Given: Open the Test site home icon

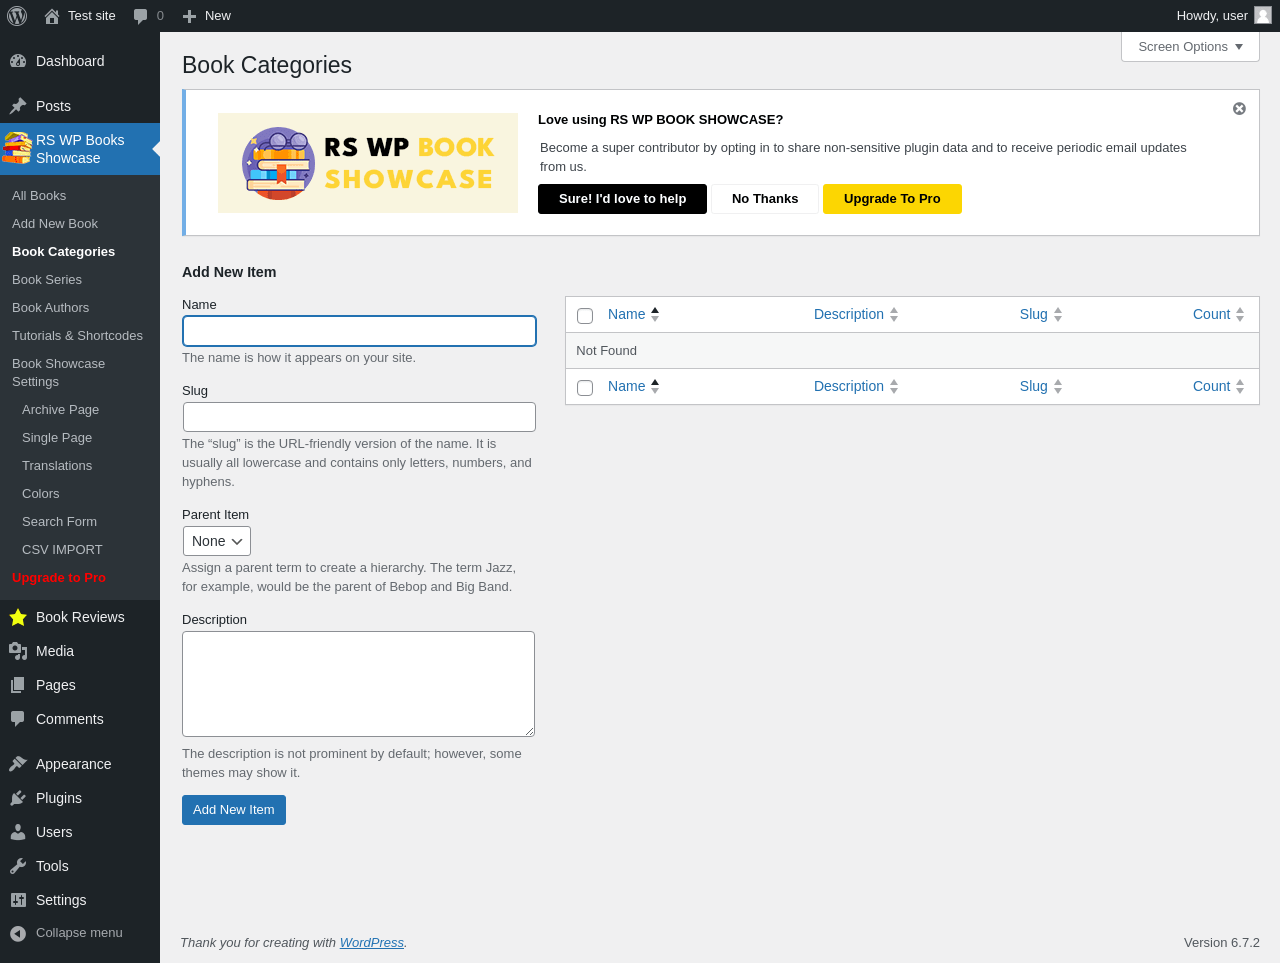Looking at the screenshot, I should click(52, 16).
